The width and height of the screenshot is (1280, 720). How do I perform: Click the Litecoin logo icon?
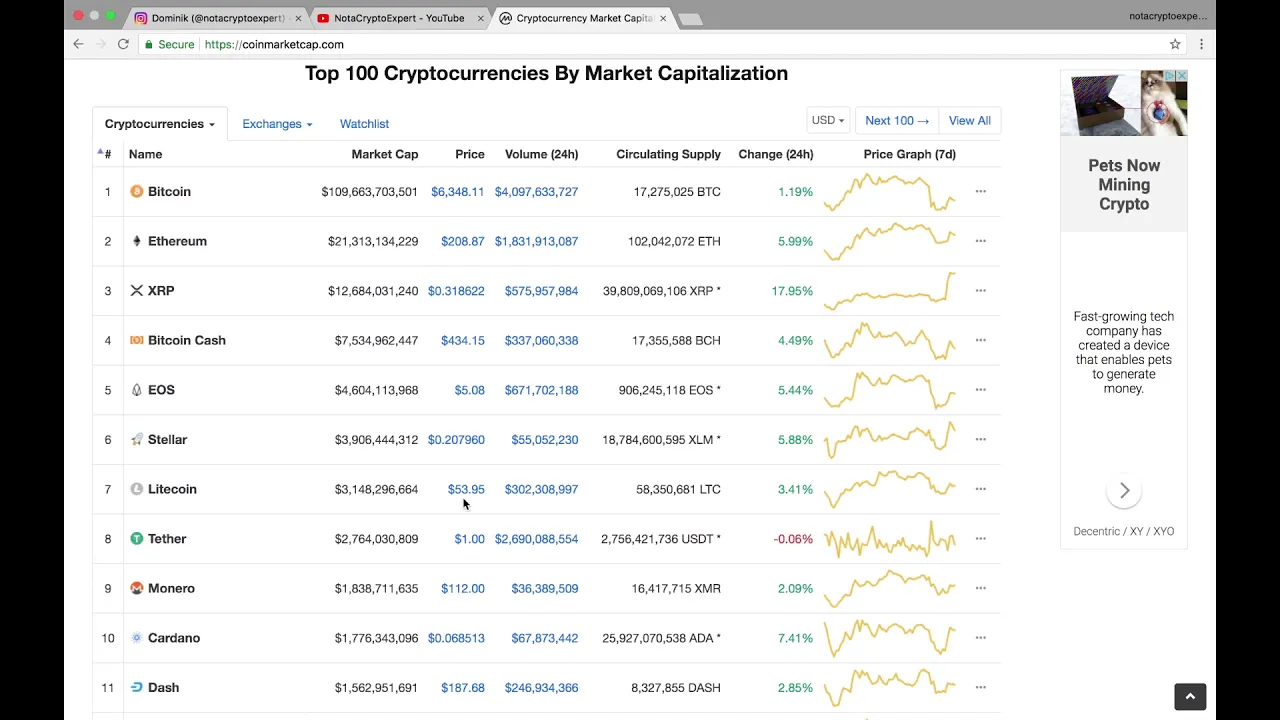(x=137, y=489)
